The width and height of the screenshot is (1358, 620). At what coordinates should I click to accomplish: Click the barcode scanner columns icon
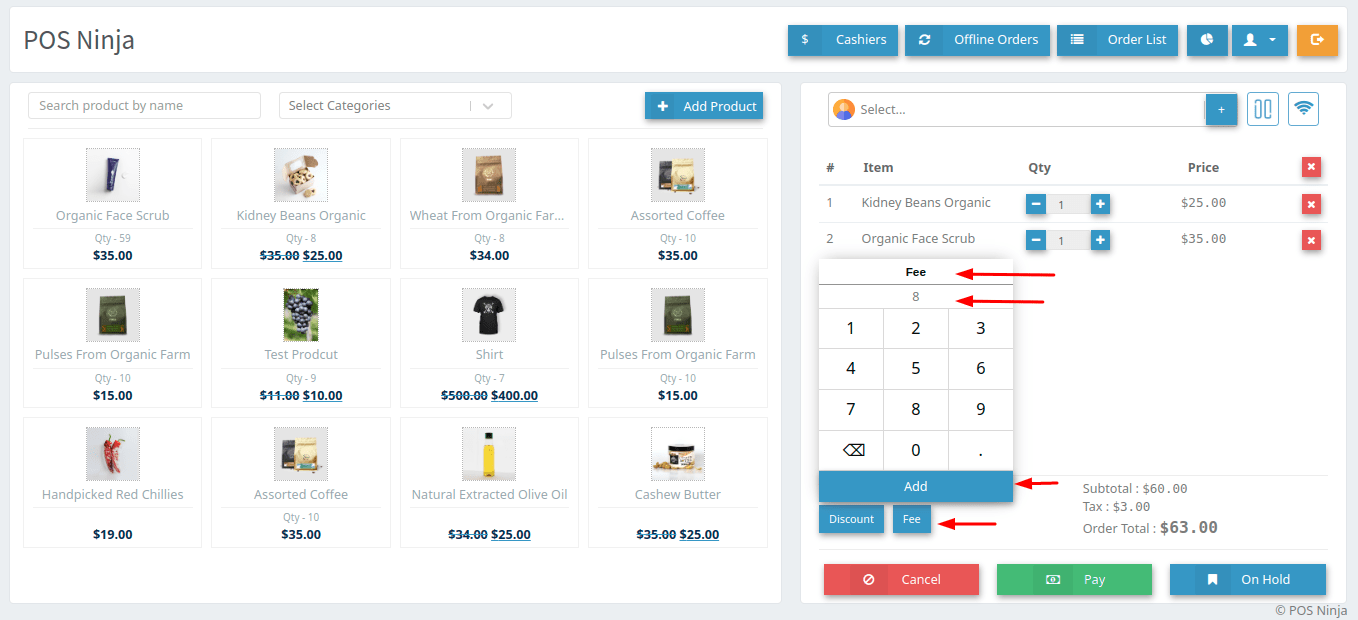[1263, 109]
